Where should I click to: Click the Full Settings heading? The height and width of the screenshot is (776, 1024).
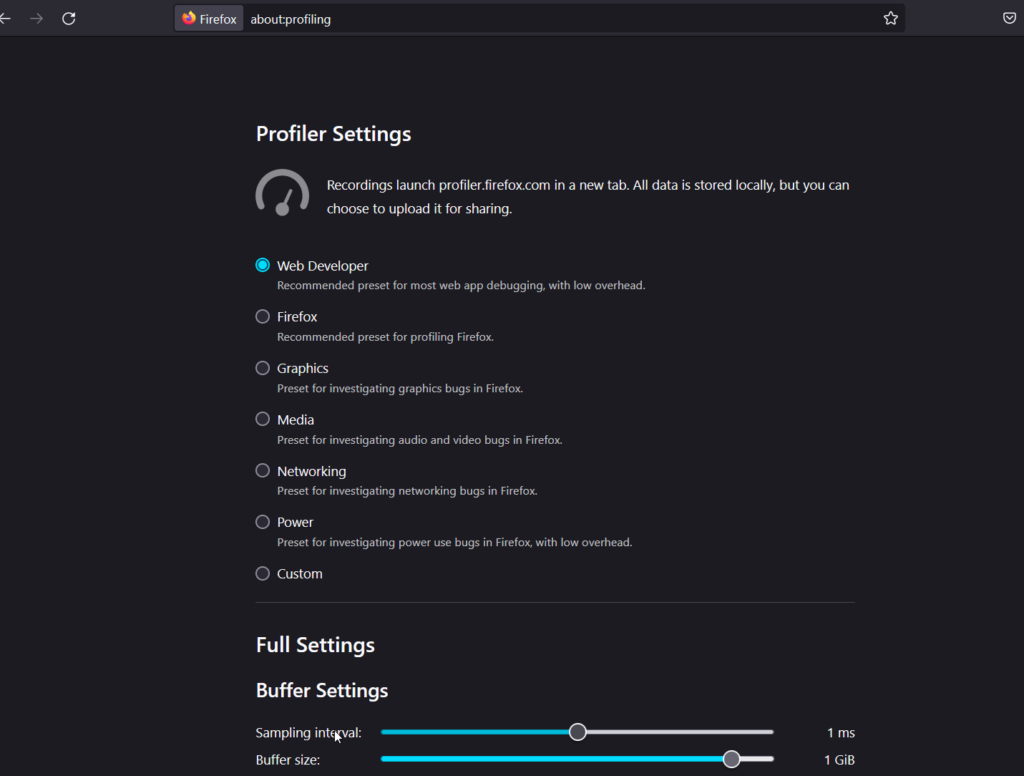(315, 645)
